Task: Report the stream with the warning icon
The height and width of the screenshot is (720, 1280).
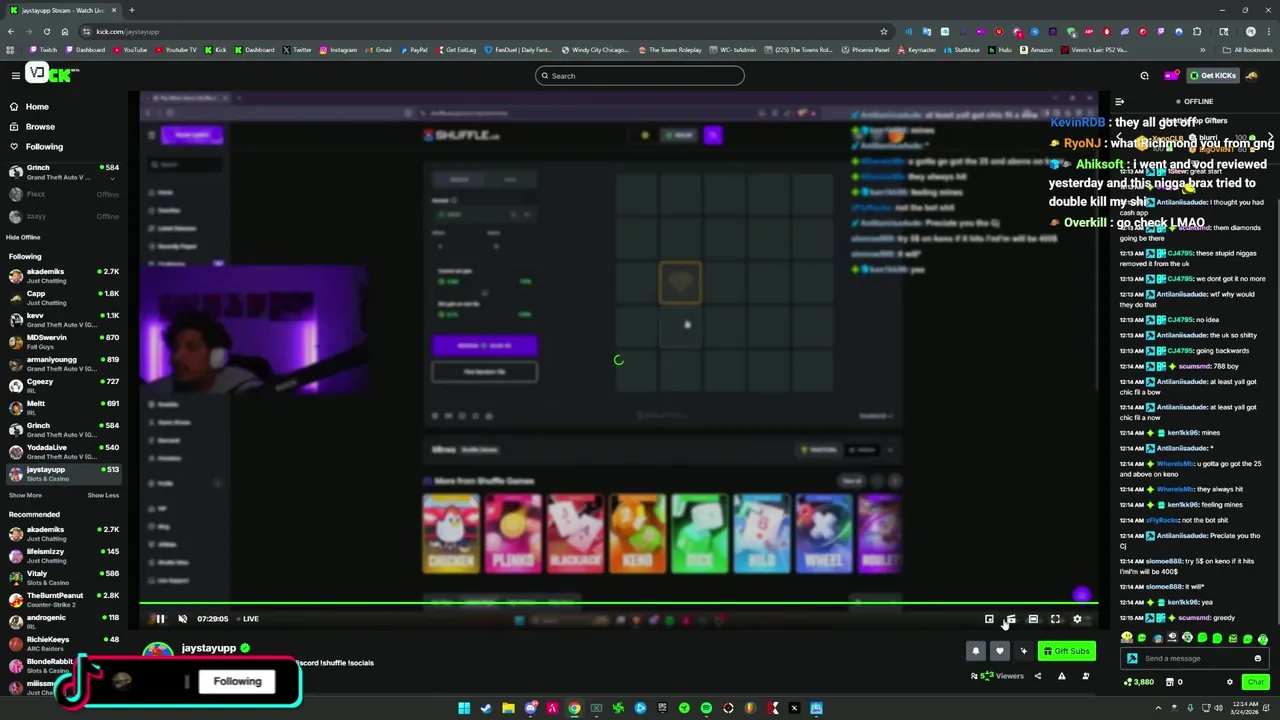Action: 1061,676
